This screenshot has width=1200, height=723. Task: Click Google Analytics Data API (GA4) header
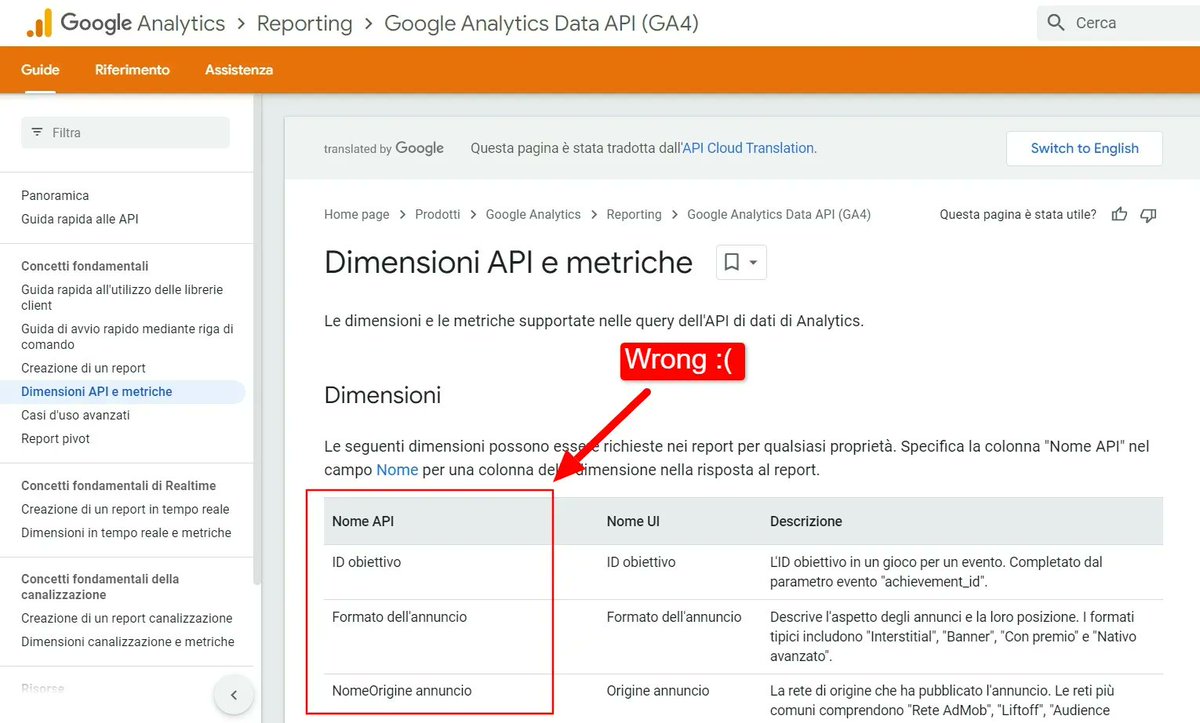coord(542,23)
